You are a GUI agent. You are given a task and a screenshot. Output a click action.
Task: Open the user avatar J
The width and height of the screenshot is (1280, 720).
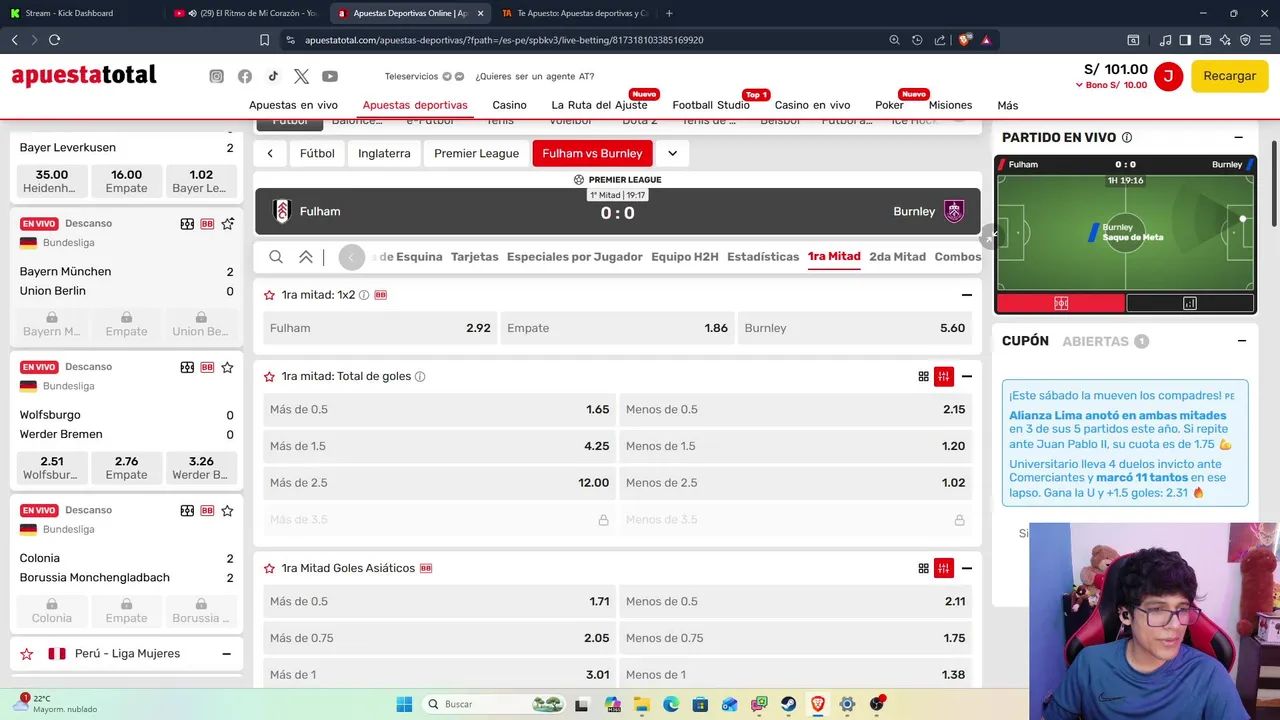(x=1168, y=76)
